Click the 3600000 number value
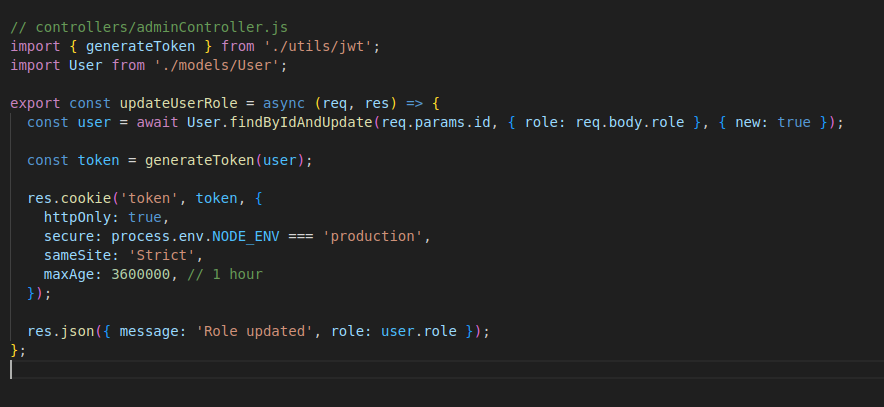The width and height of the screenshot is (884, 407). pyautogui.click(x=140, y=275)
